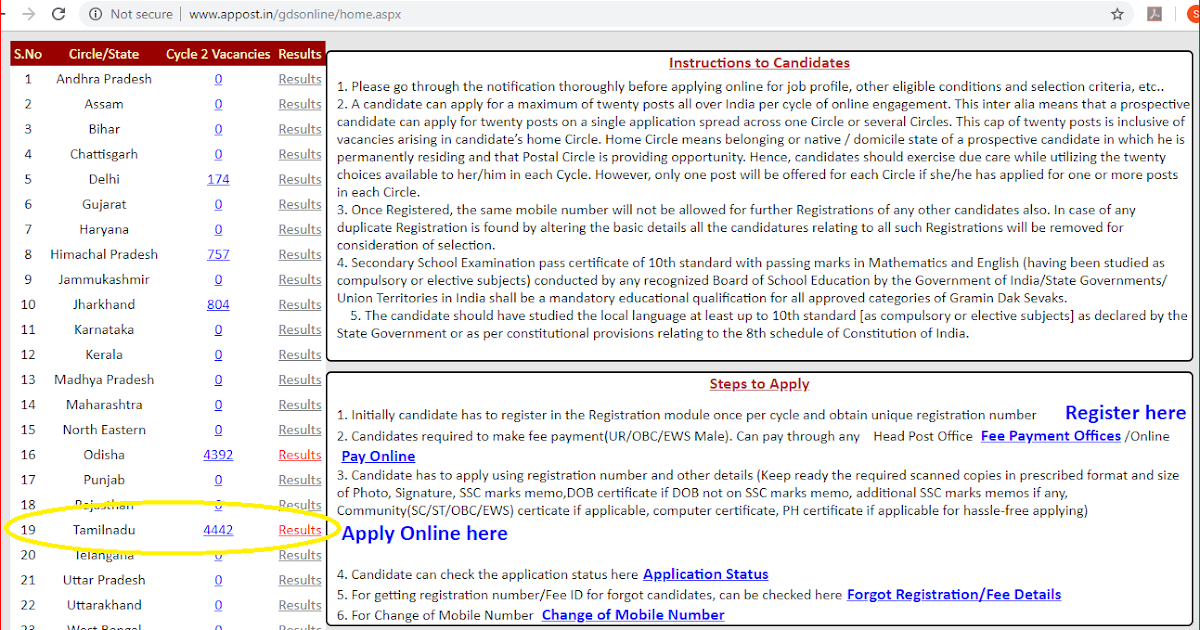Click Delhi vacancies count 174
The width and height of the screenshot is (1200, 630).
[x=218, y=179]
